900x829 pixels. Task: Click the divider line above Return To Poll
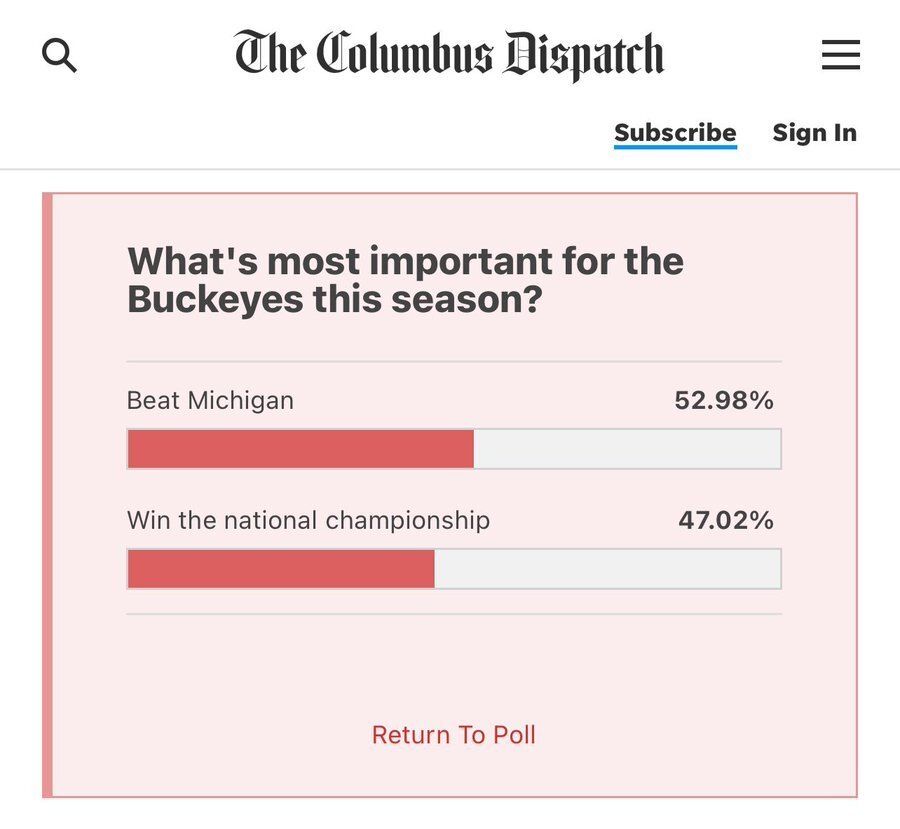(x=454, y=614)
